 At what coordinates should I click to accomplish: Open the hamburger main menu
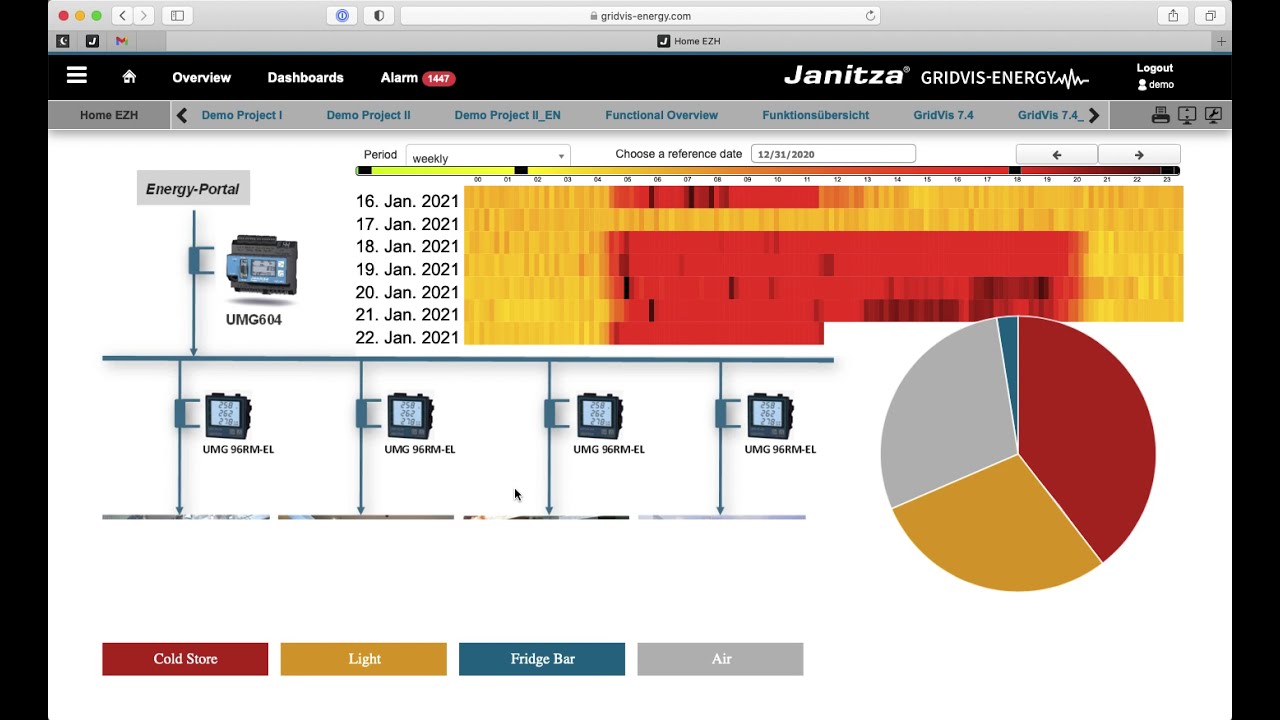click(77, 76)
